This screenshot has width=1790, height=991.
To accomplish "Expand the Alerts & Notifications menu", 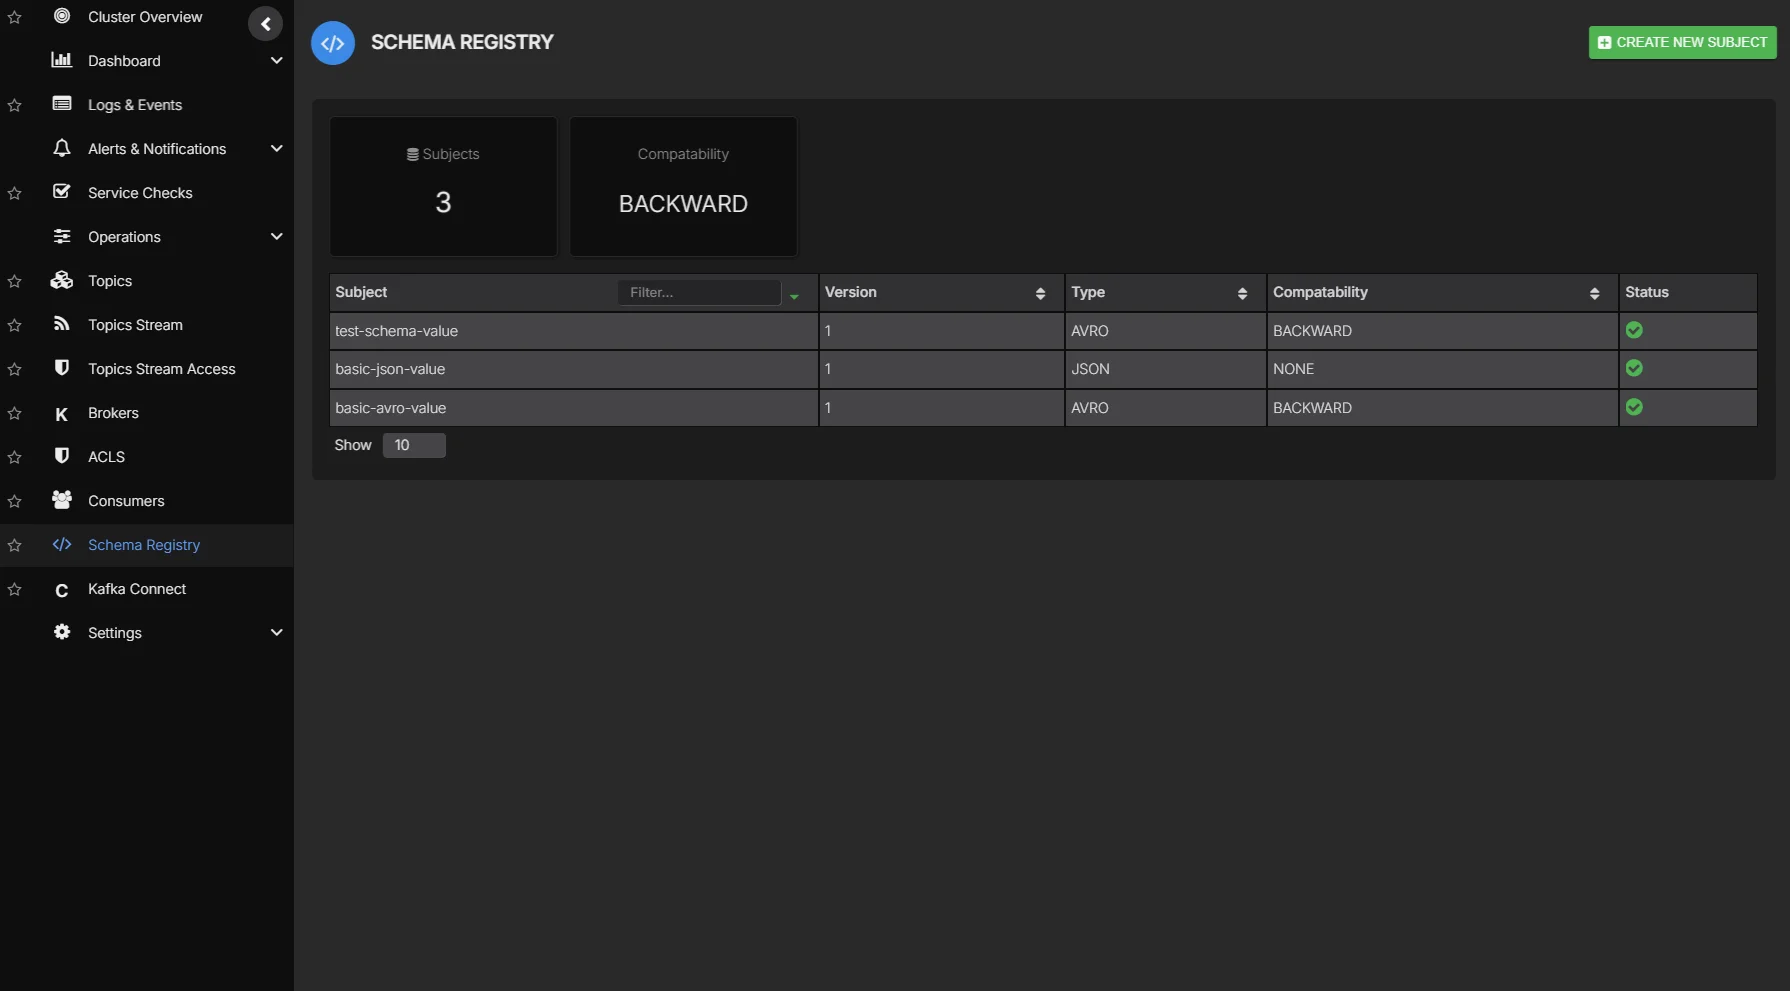I will click(277, 148).
